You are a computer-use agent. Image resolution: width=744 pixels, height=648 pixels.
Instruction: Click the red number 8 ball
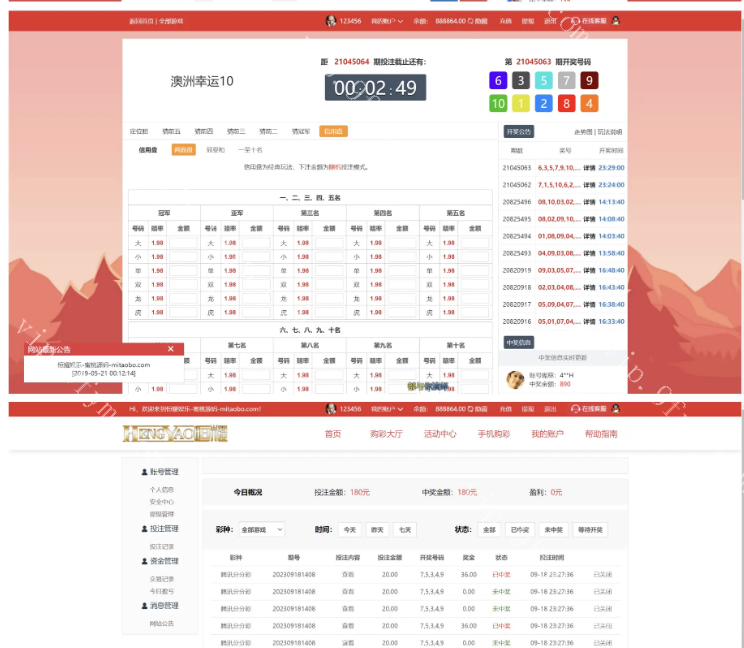pyautogui.click(x=566, y=103)
